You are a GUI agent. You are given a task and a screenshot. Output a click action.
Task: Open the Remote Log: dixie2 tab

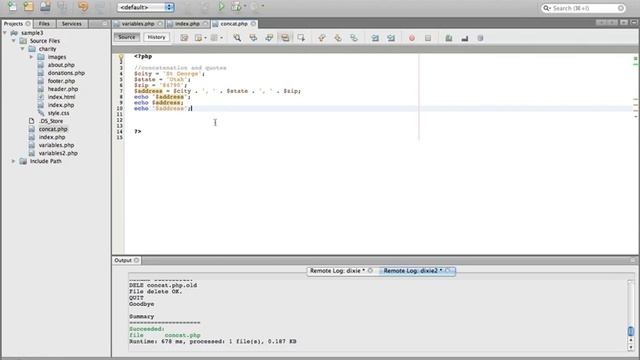[416, 271]
